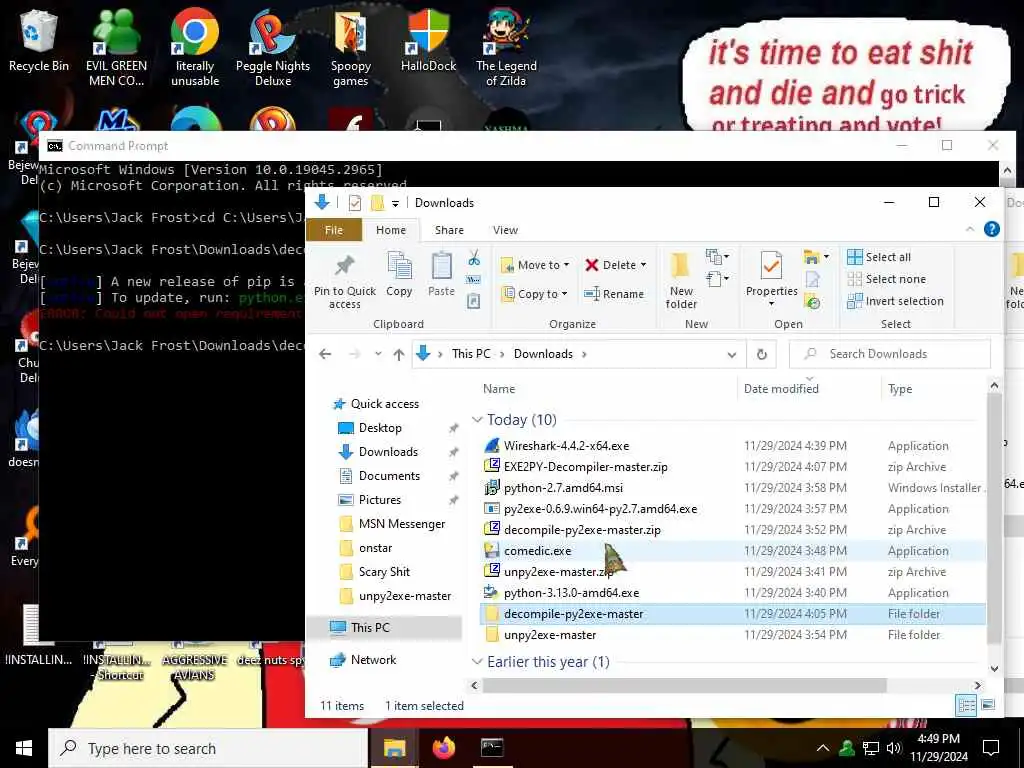Click Select all in ribbon
This screenshot has height=768, width=1024.
[x=878, y=257]
